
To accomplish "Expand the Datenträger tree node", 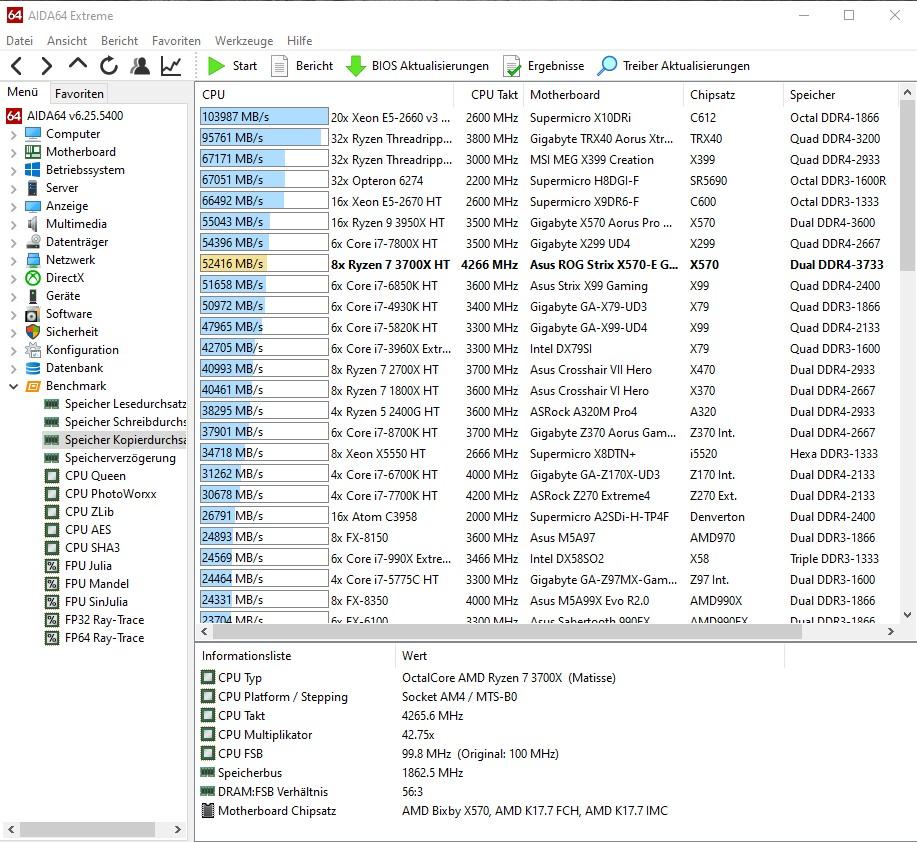I will click(13, 243).
